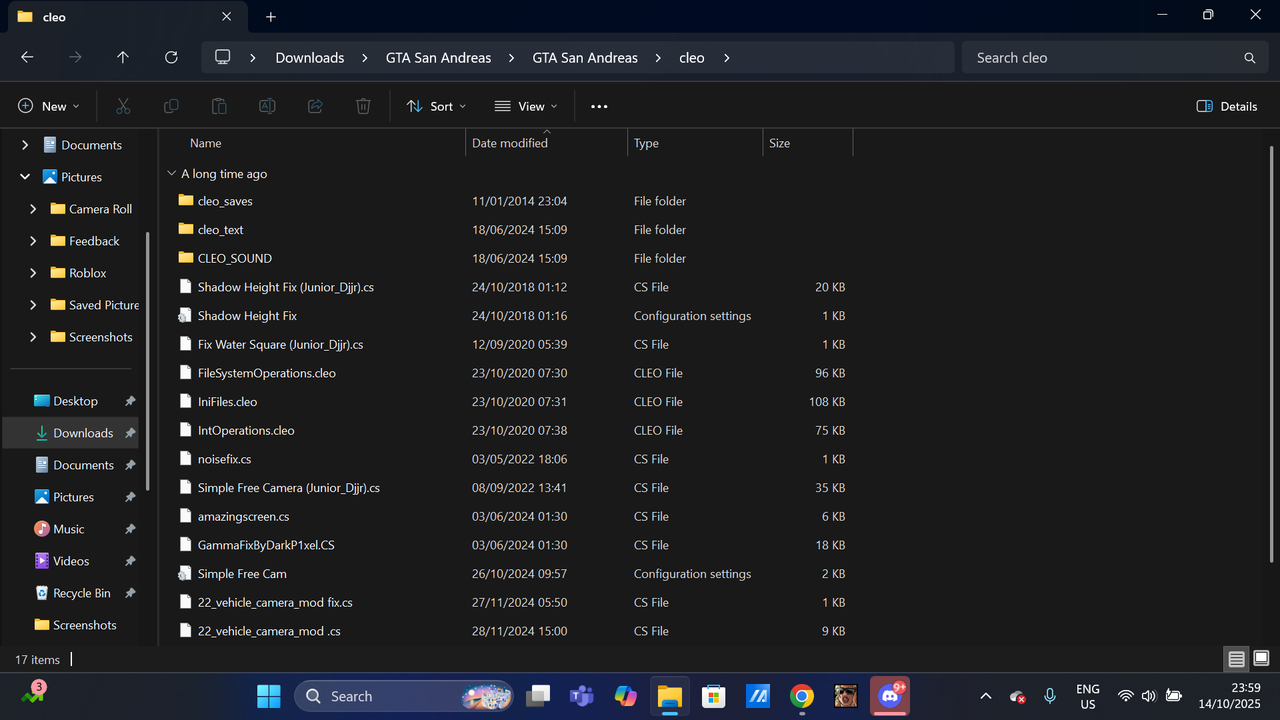
Task: Open Microsoft Store from taskbar
Action: 713,696
